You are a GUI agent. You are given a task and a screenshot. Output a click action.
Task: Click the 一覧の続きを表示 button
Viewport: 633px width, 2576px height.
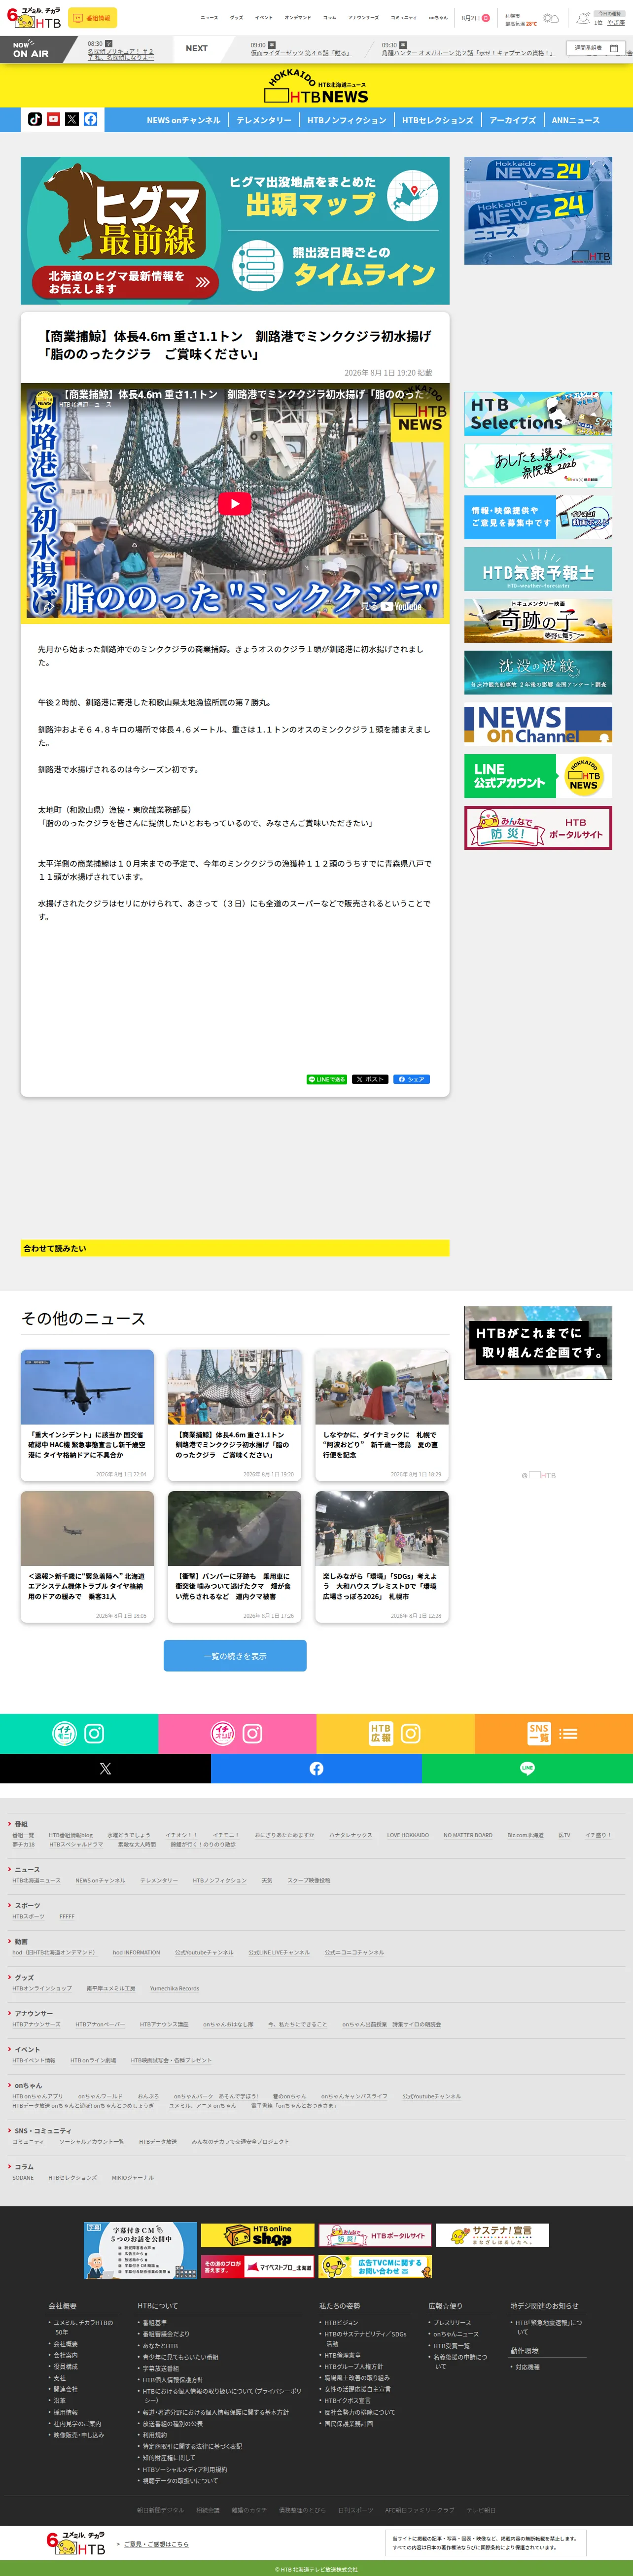point(235,1656)
